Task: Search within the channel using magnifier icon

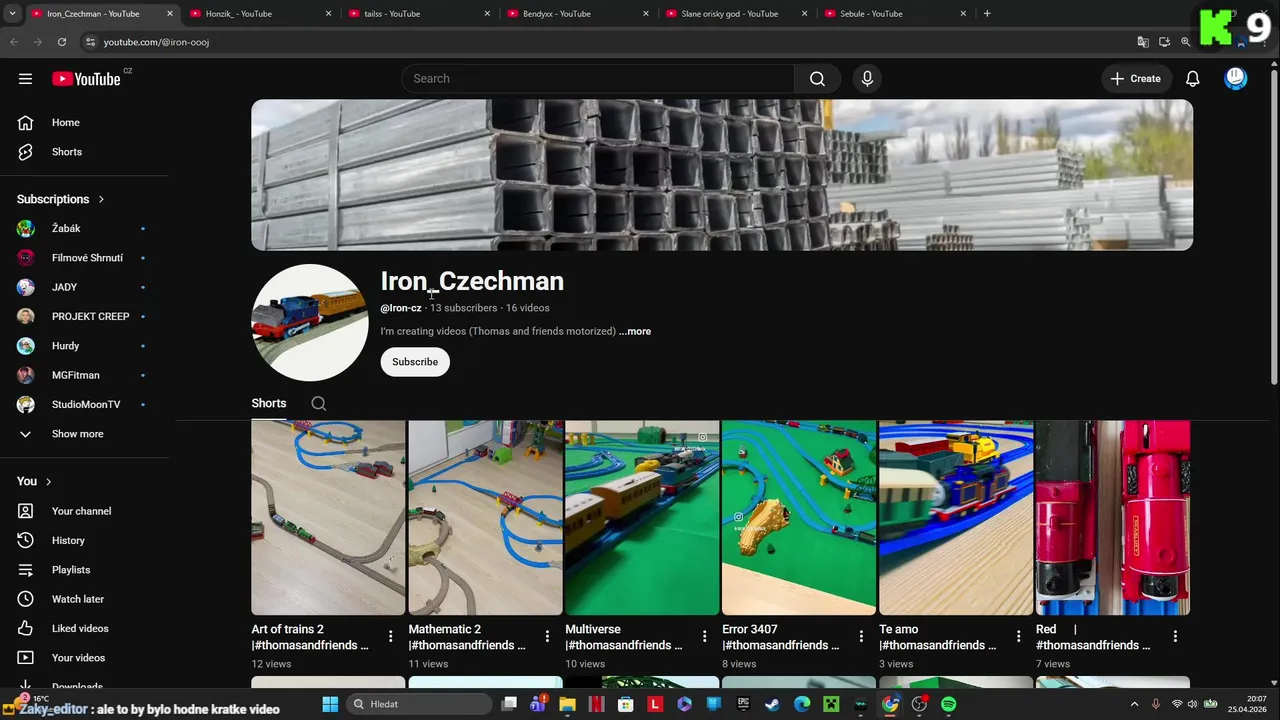Action: pos(318,404)
